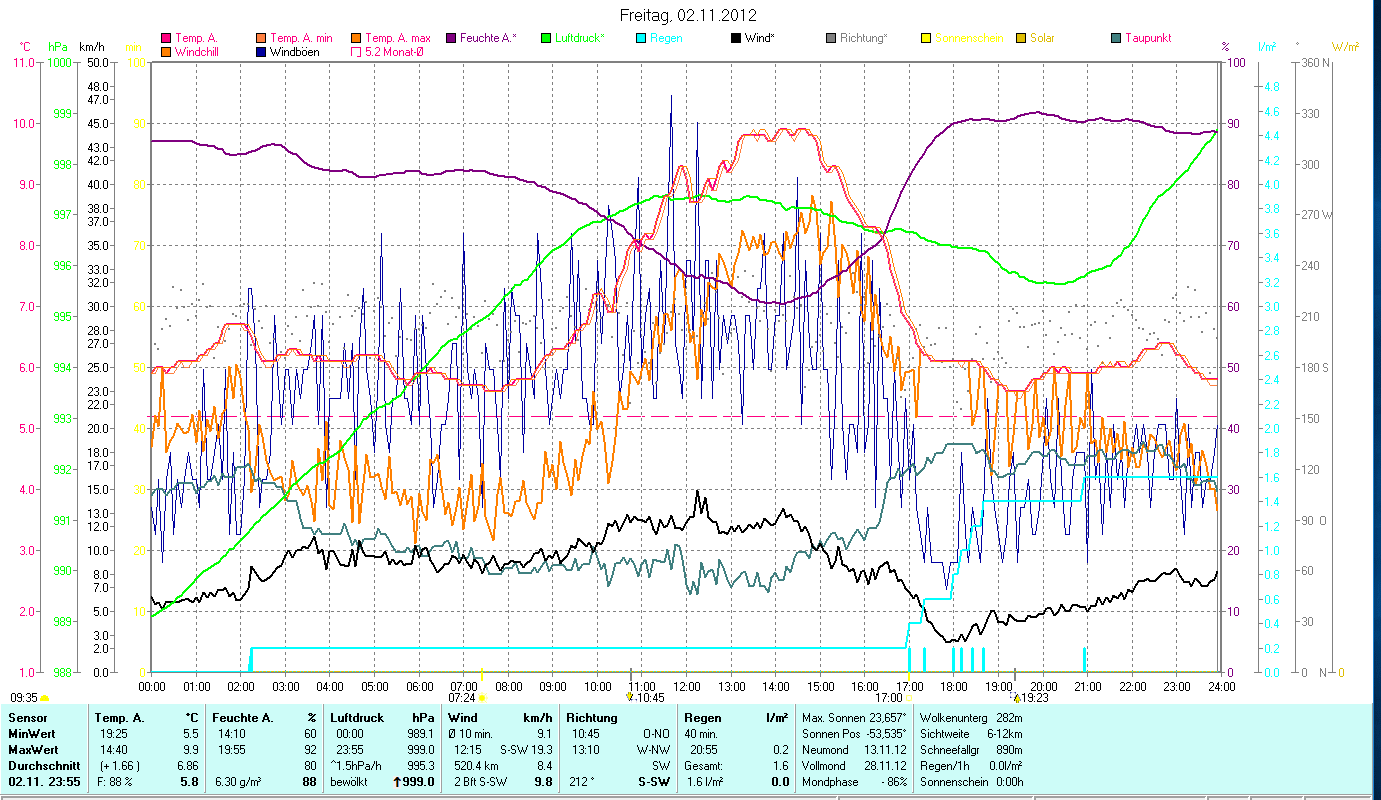Click the green Luftdruck* legend square
The image size is (1381, 800).
tap(546, 38)
